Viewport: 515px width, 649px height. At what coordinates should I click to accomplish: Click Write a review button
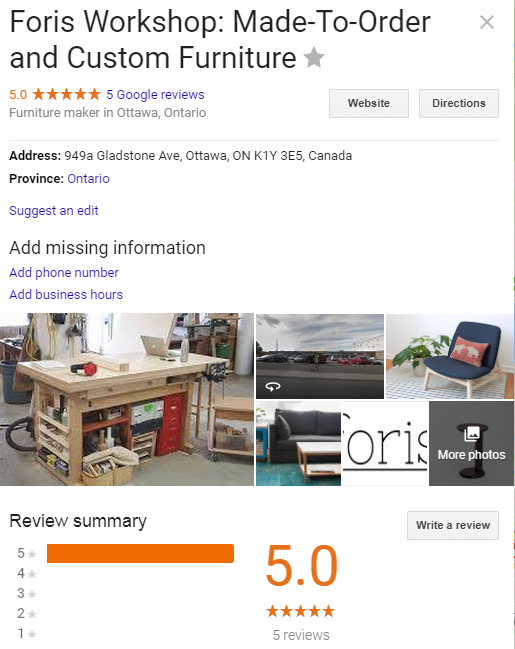pos(453,525)
